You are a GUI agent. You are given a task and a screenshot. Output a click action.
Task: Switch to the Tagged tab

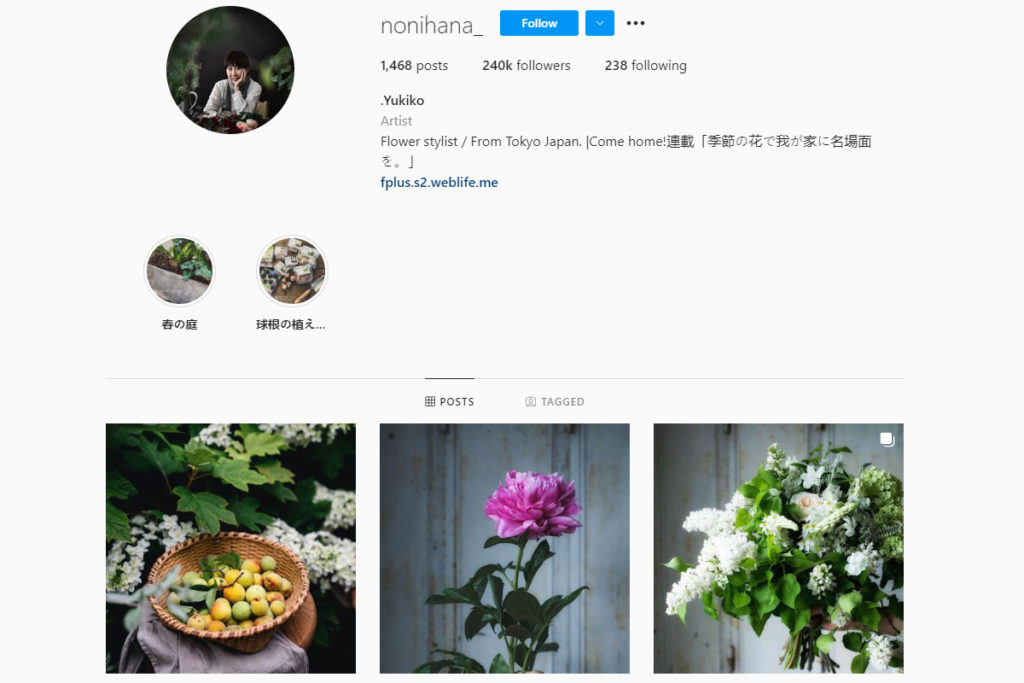click(x=554, y=402)
